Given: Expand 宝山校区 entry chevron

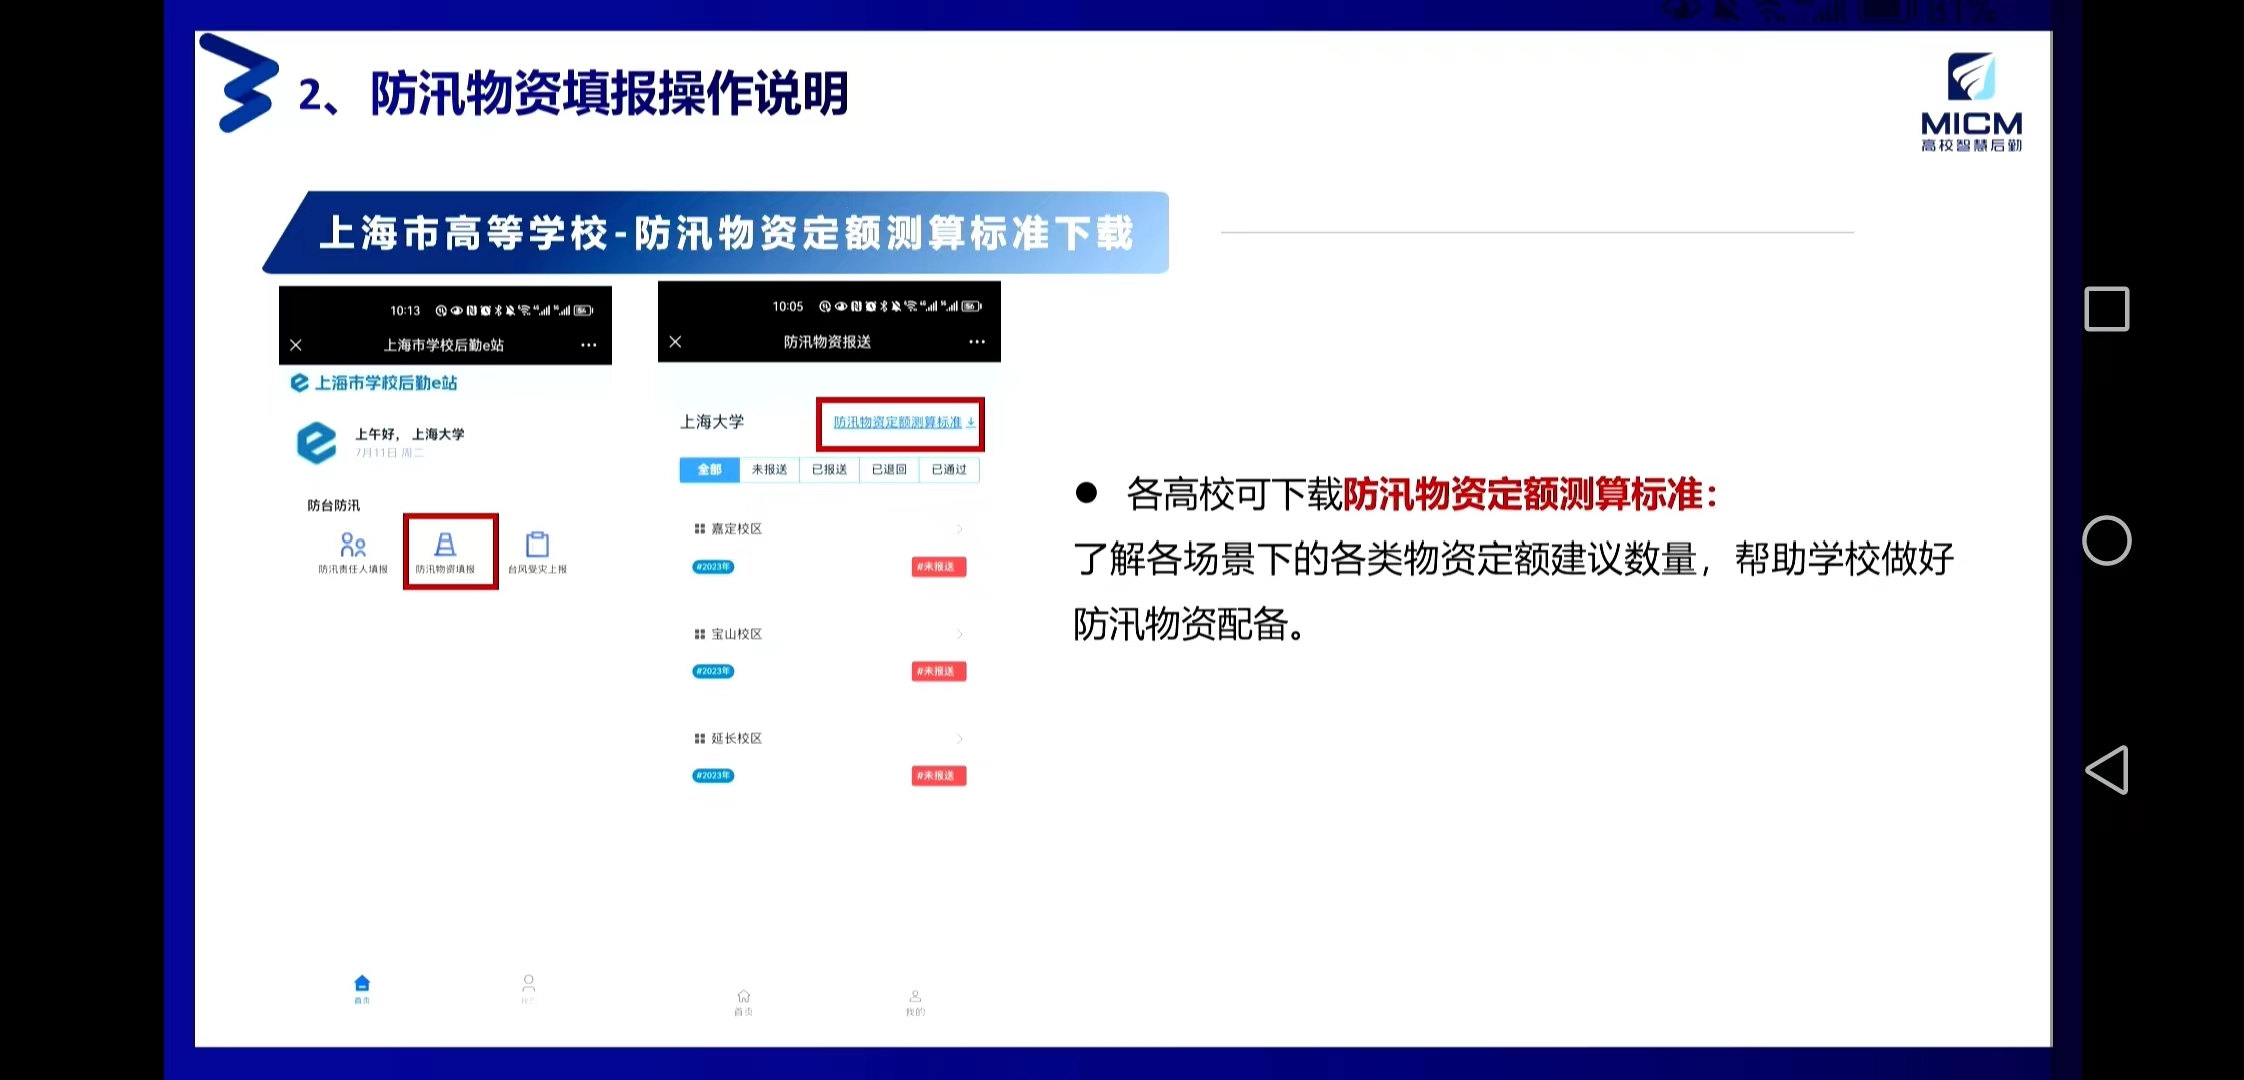Looking at the screenshot, I should click(959, 634).
